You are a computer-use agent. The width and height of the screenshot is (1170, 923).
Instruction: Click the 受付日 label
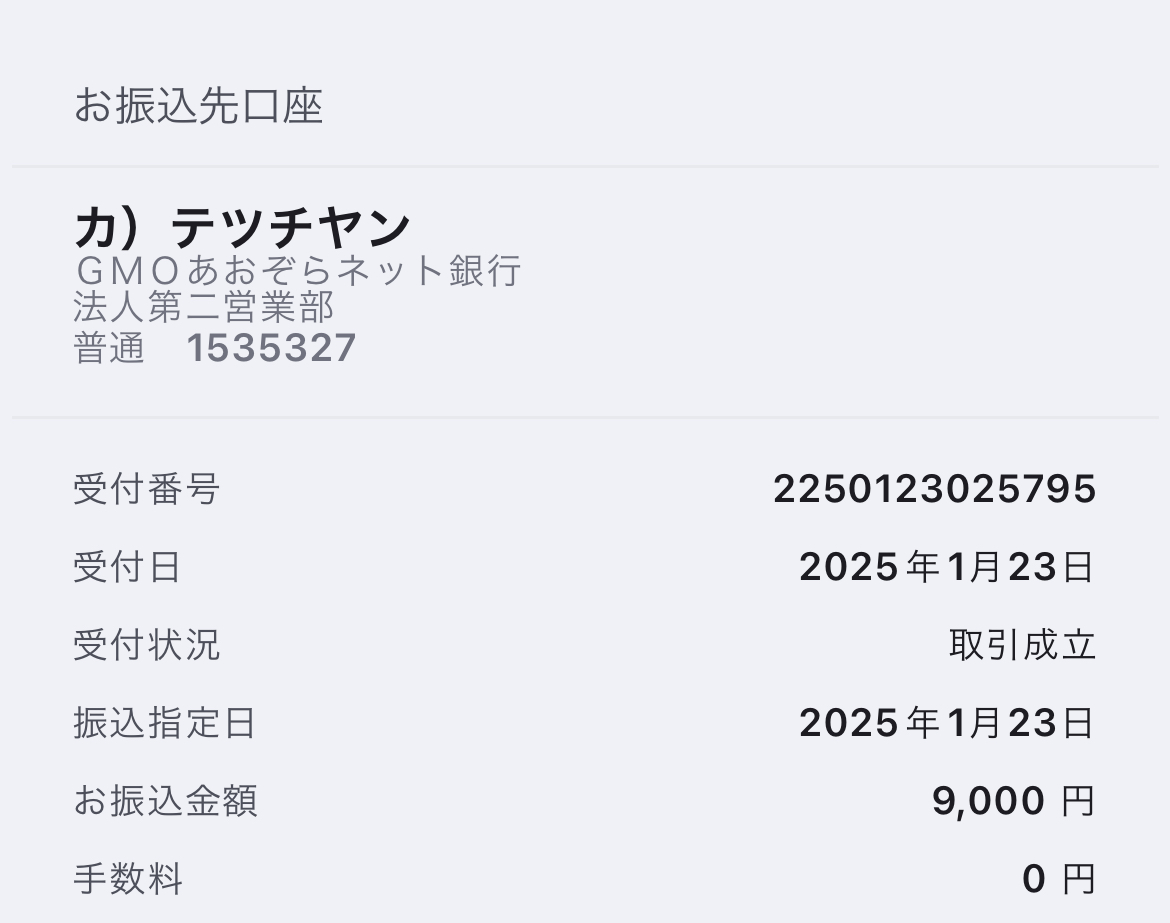[128, 567]
